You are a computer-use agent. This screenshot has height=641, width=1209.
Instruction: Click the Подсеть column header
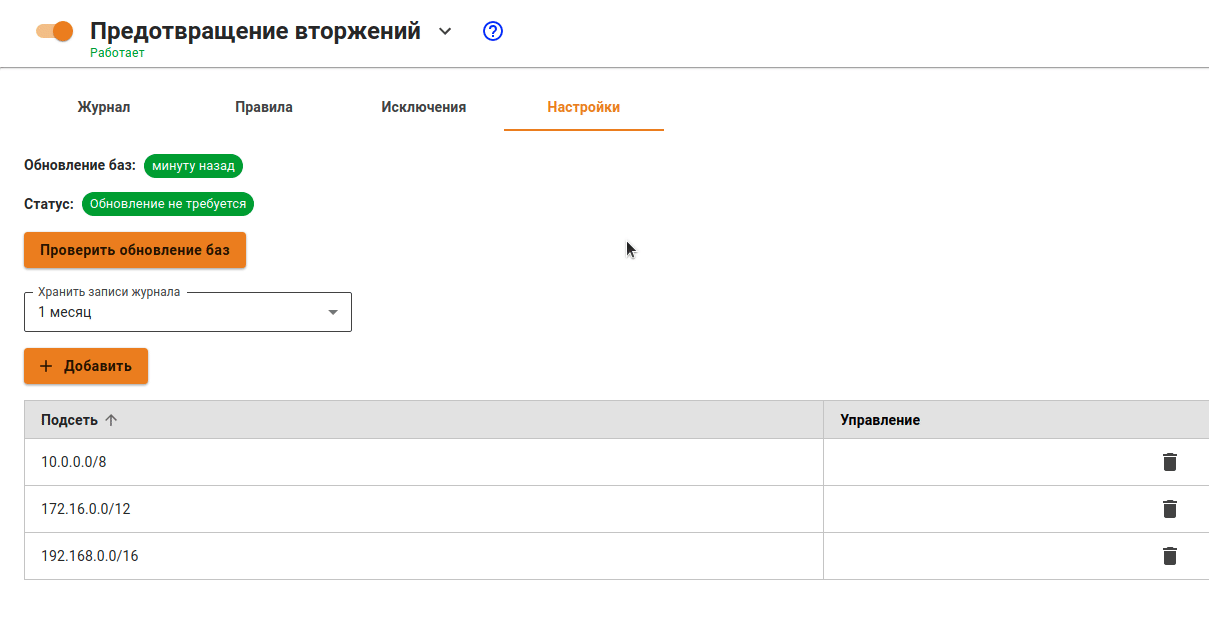coord(69,420)
